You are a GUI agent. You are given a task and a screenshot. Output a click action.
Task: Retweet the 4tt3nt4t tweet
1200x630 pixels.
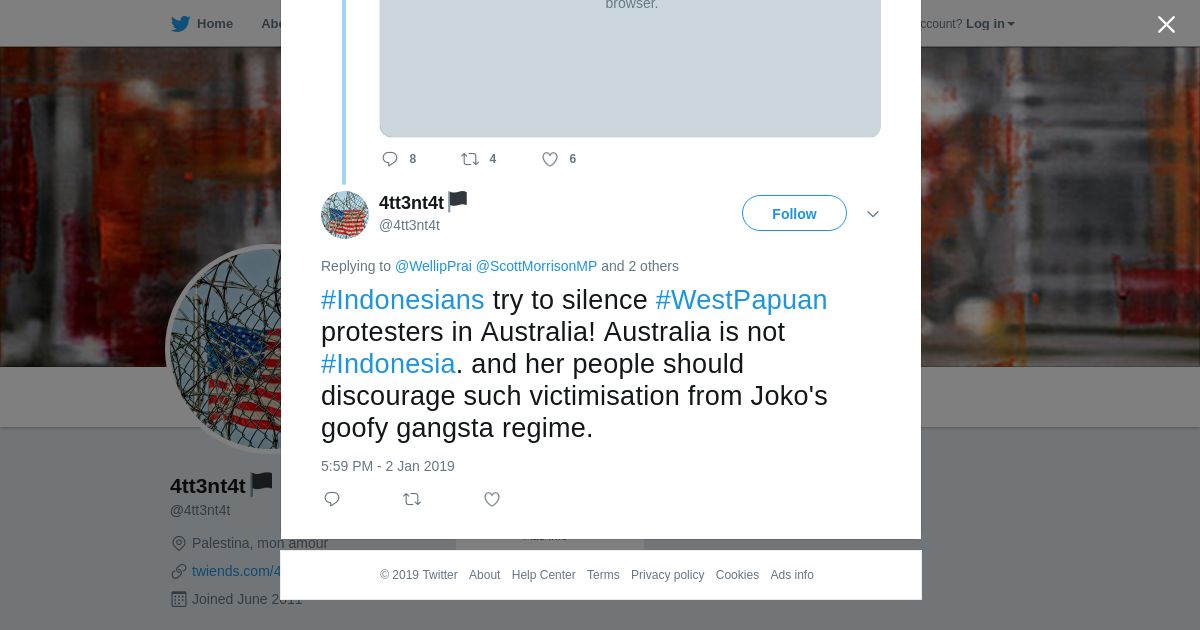tap(412, 499)
